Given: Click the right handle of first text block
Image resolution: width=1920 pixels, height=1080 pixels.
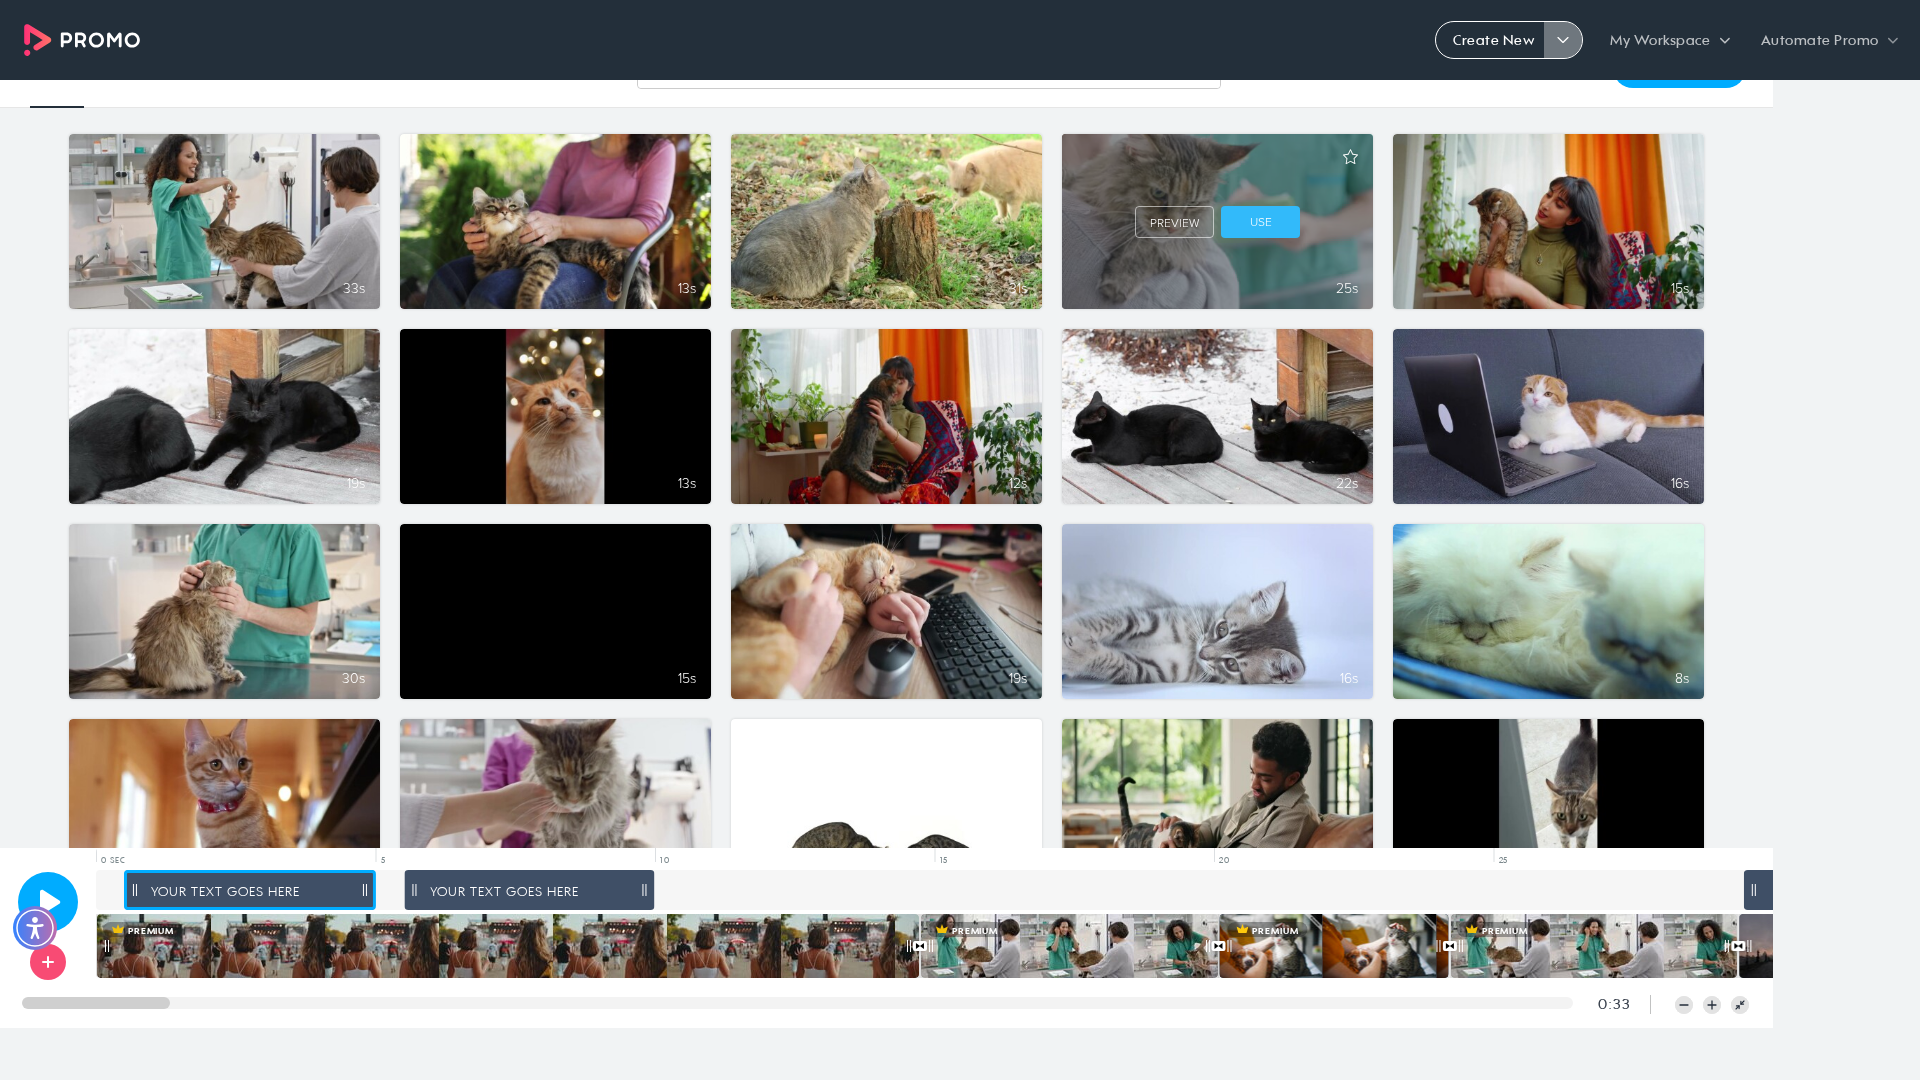Looking at the screenshot, I should tap(365, 890).
